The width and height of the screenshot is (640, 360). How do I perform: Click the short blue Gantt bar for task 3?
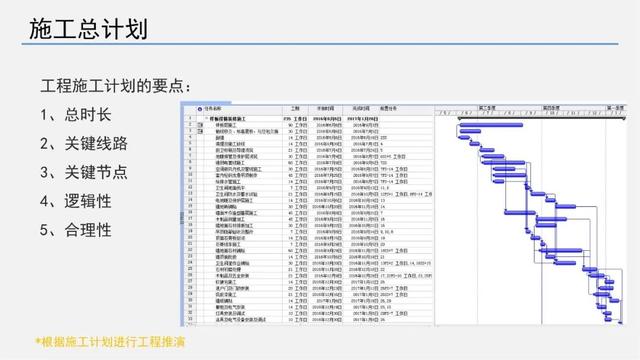(470, 131)
